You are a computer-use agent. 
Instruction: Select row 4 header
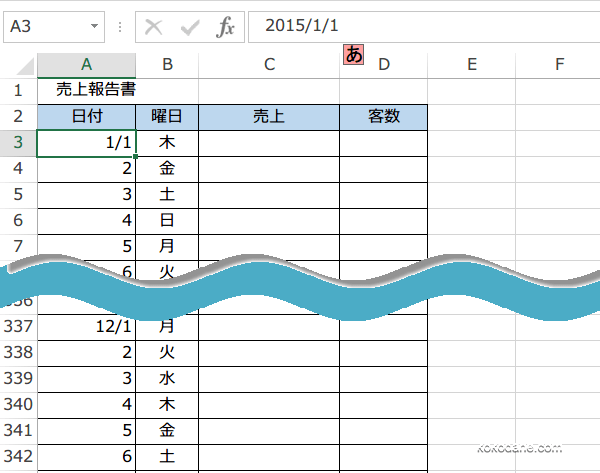[18, 169]
